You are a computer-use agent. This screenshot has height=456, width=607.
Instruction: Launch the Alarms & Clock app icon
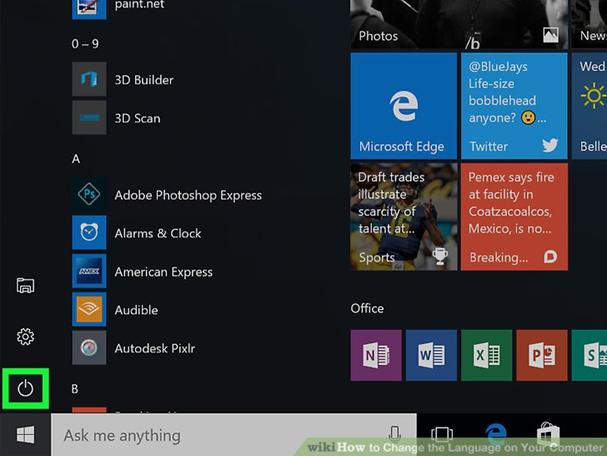[x=89, y=232]
